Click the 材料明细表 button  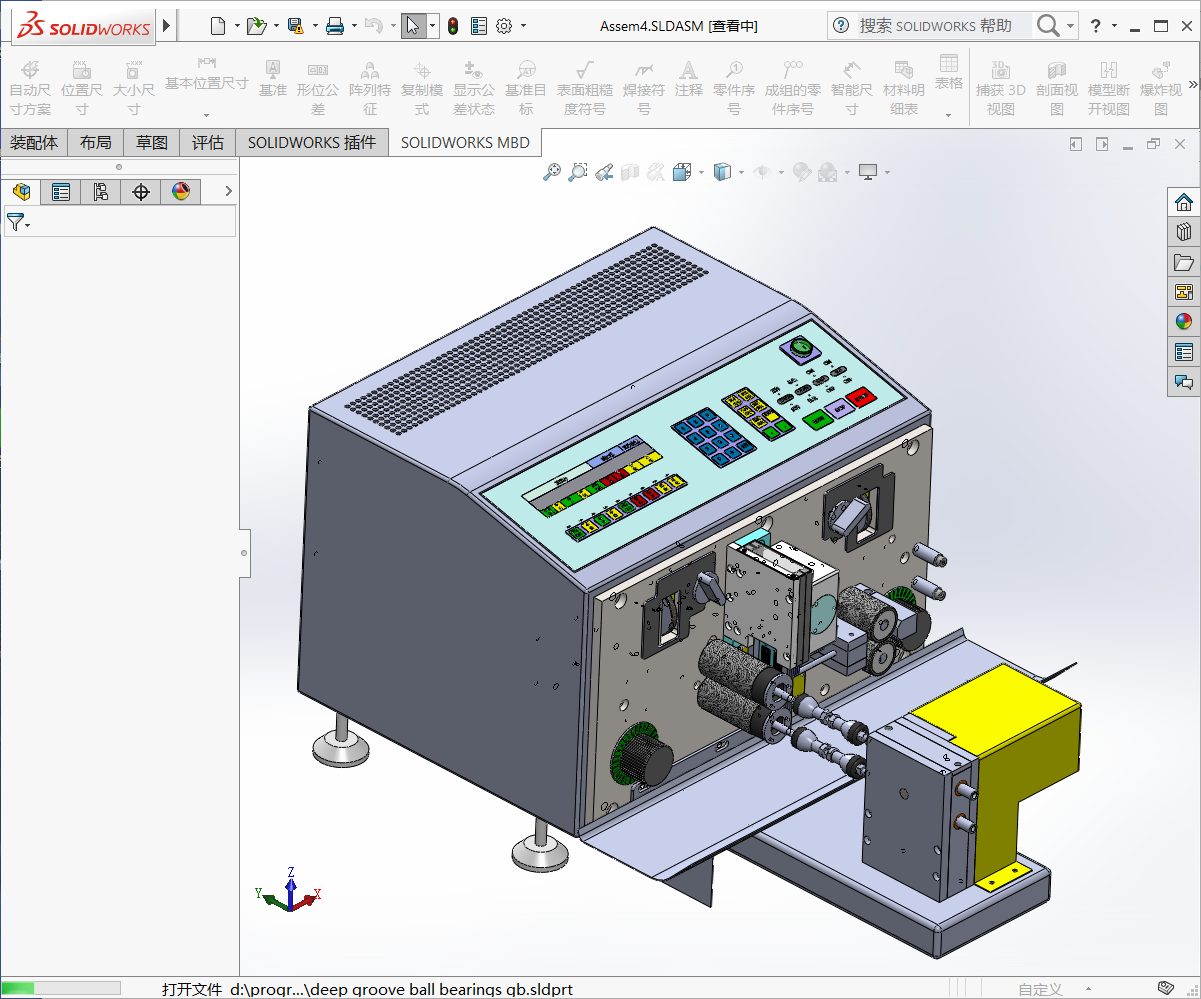click(x=903, y=88)
